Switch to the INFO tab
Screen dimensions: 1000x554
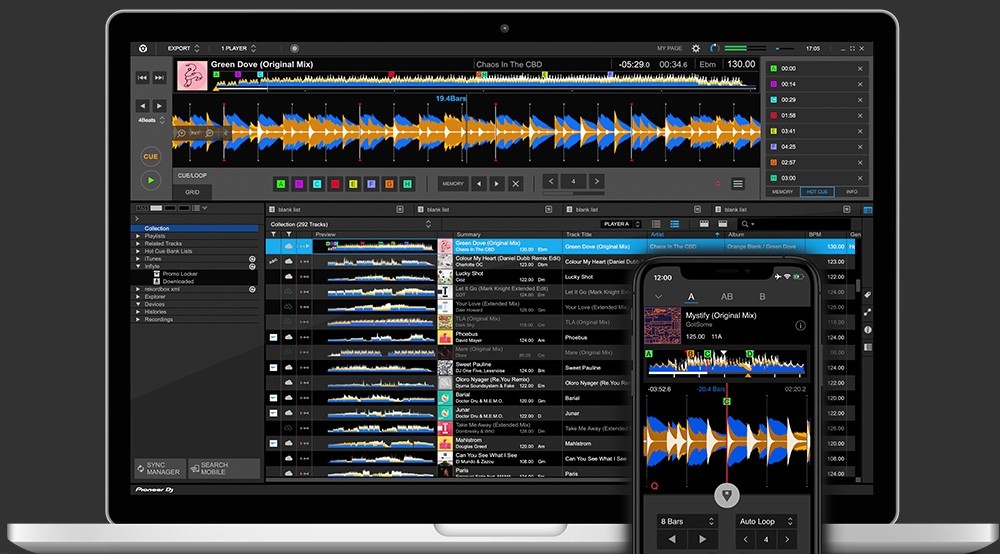click(x=851, y=191)
